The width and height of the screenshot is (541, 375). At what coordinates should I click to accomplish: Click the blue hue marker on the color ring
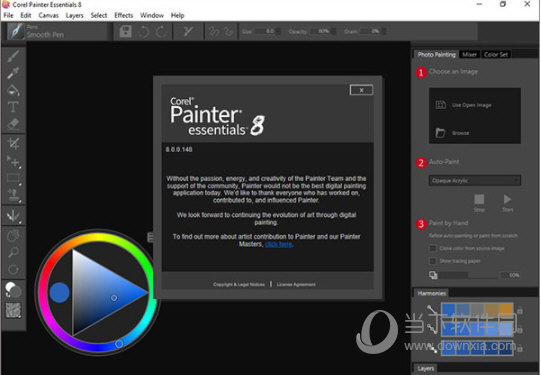click(x=119, y=344)
